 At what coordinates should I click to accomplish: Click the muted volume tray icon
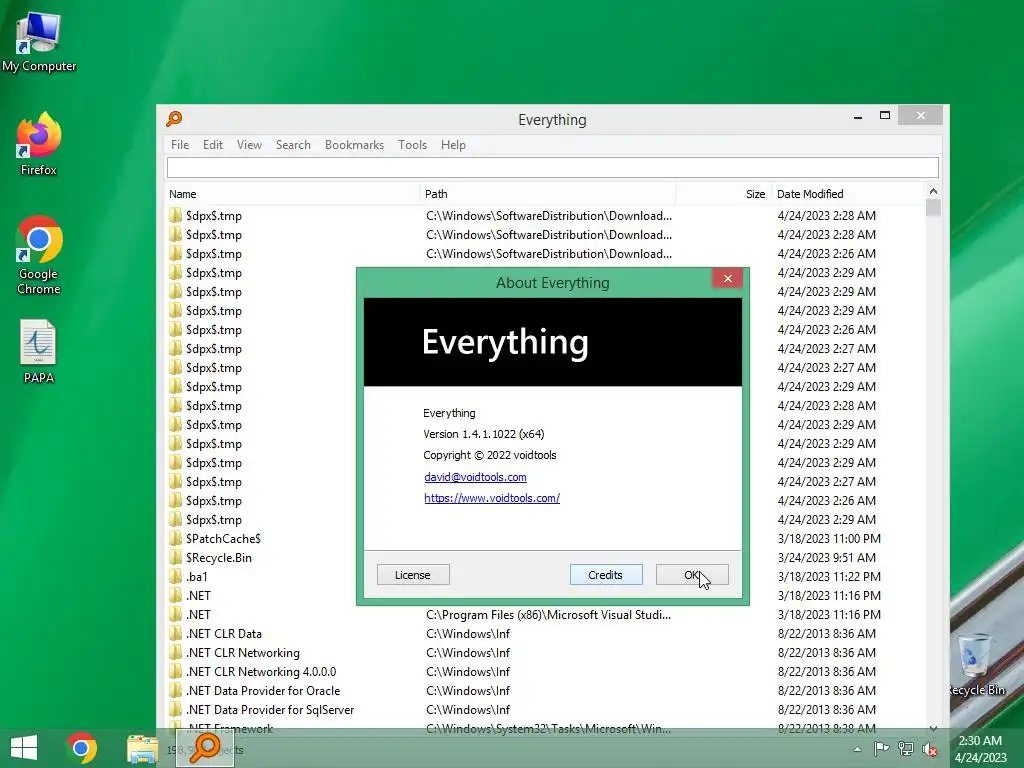click(930, 750)
